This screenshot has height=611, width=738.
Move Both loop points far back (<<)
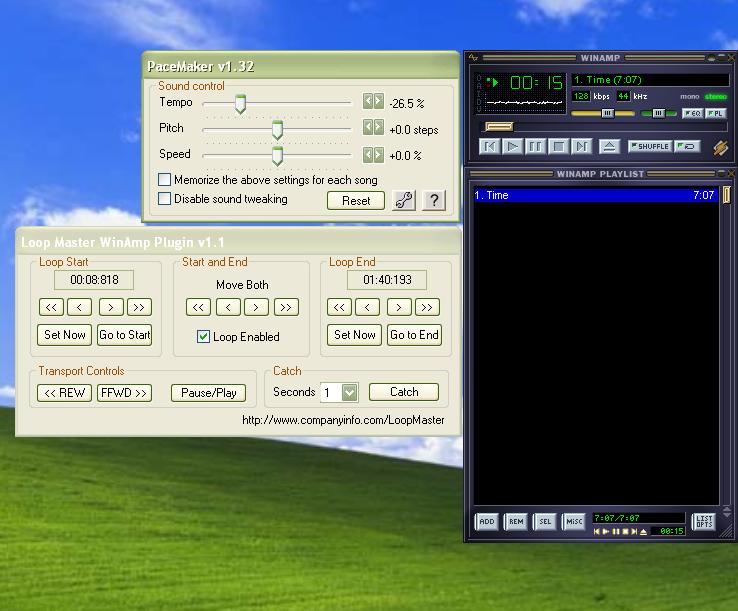coord(198,307)
